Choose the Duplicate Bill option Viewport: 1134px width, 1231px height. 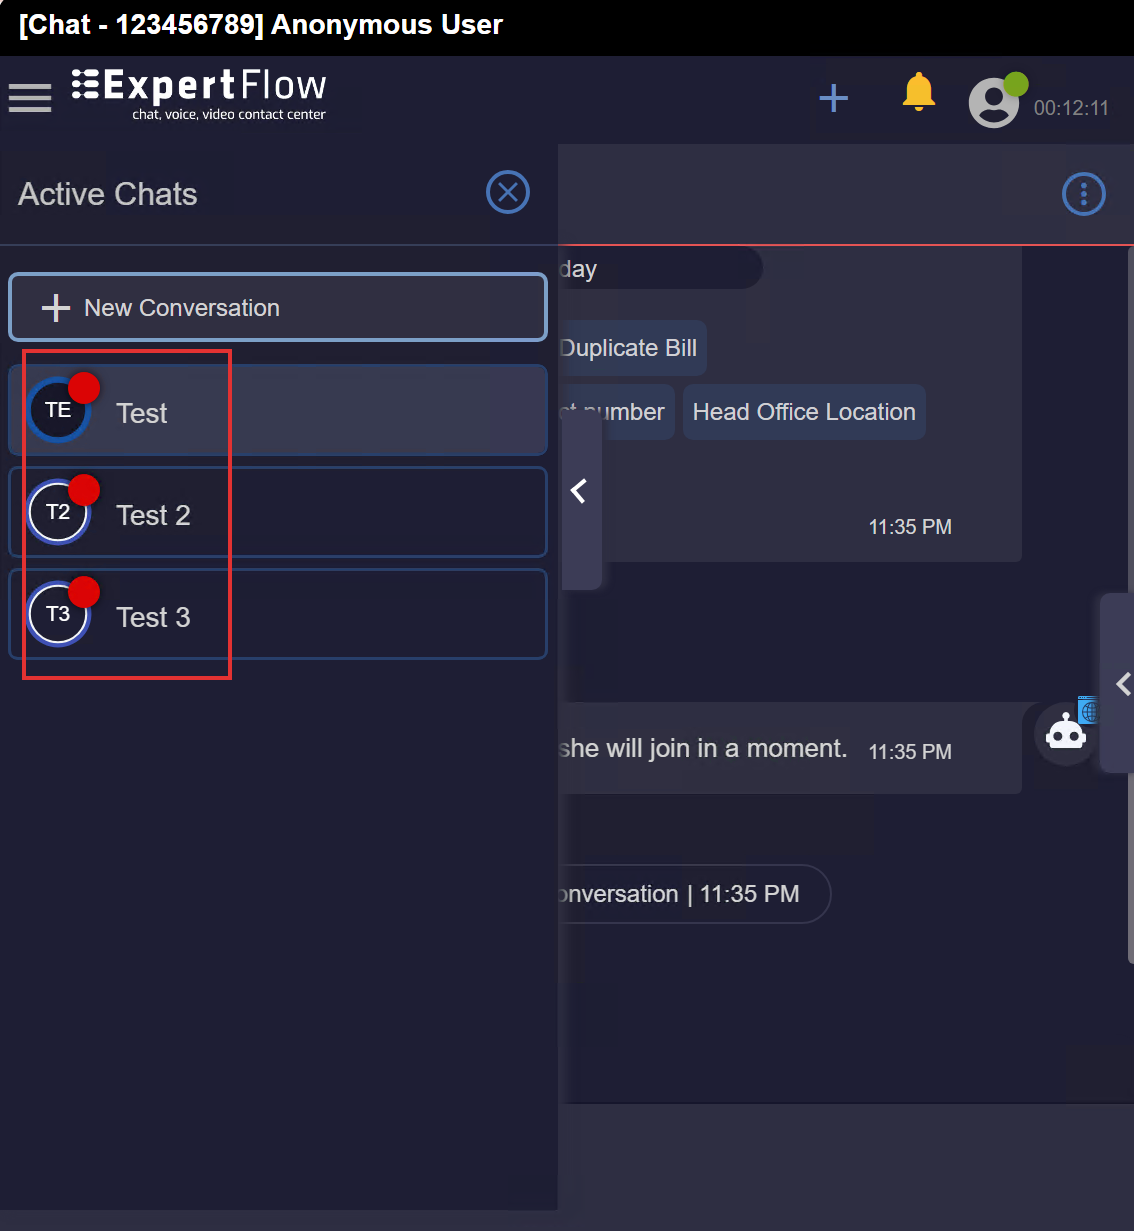tap(632, 348)
